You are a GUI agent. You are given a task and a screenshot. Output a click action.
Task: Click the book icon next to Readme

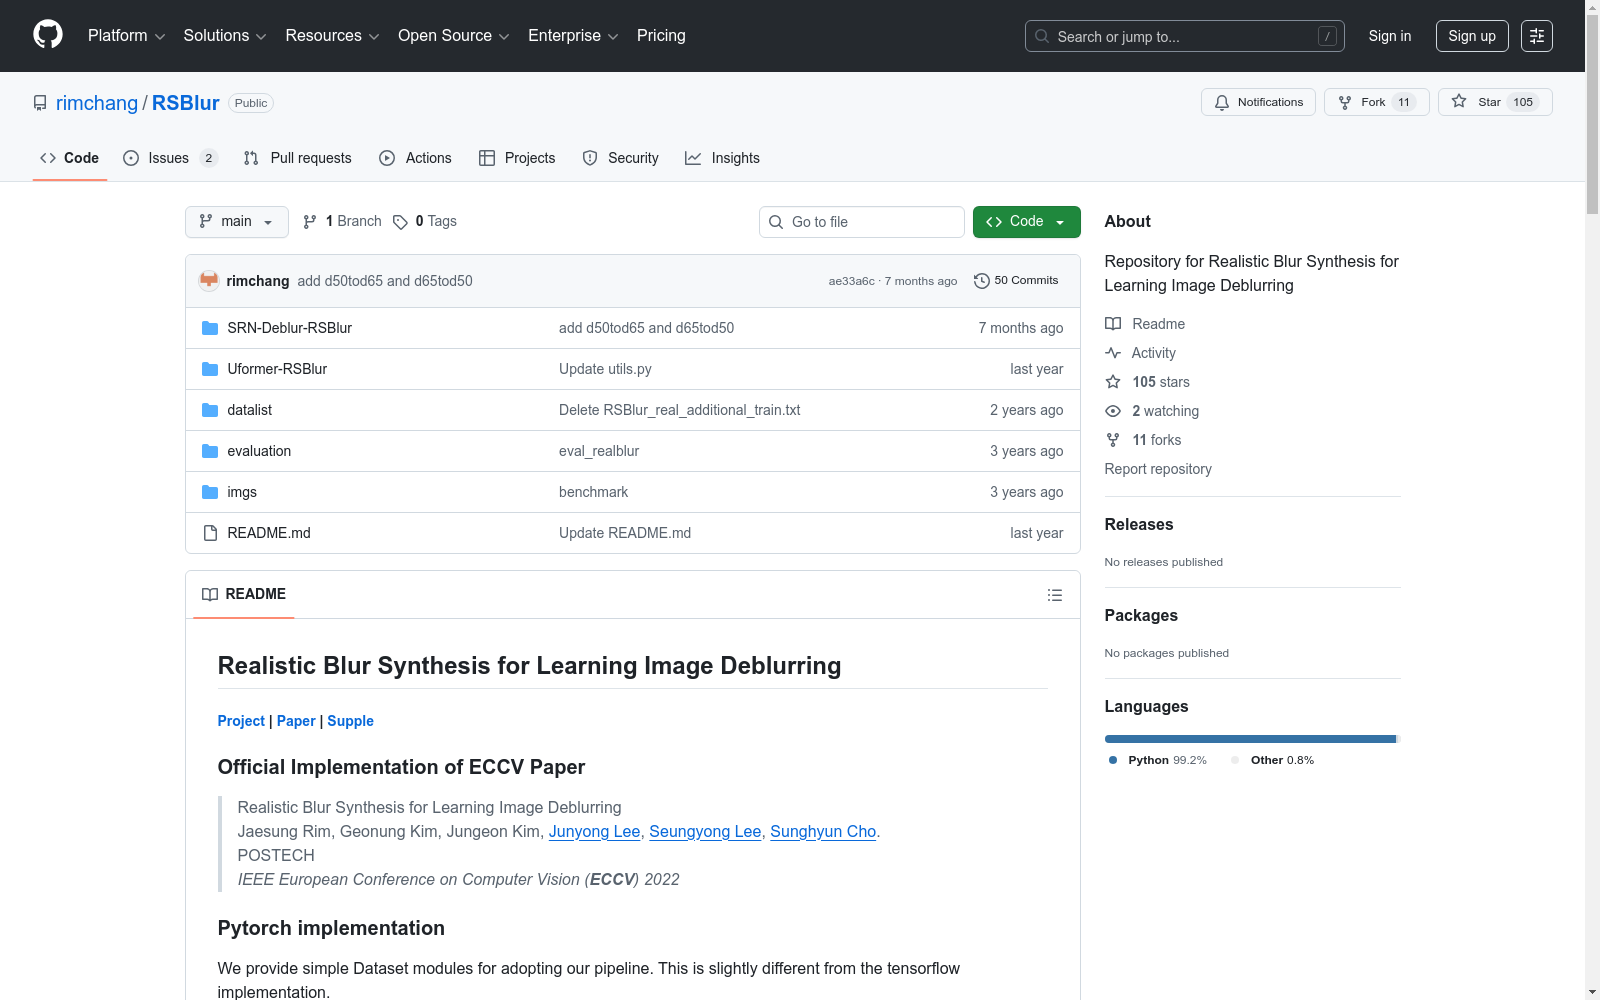pos(1113,324)
